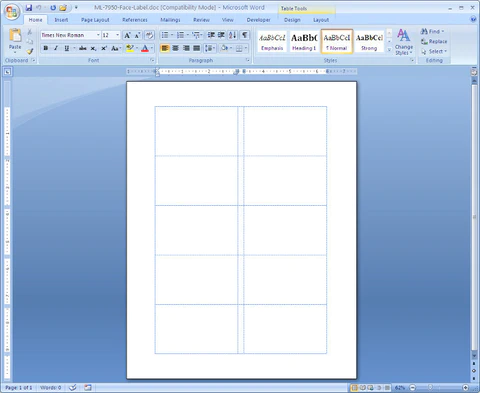This screenshot has width=480, height=393.
Task: Open the font name dropdown
Action: pyautogui.click(x=98, y=35)
